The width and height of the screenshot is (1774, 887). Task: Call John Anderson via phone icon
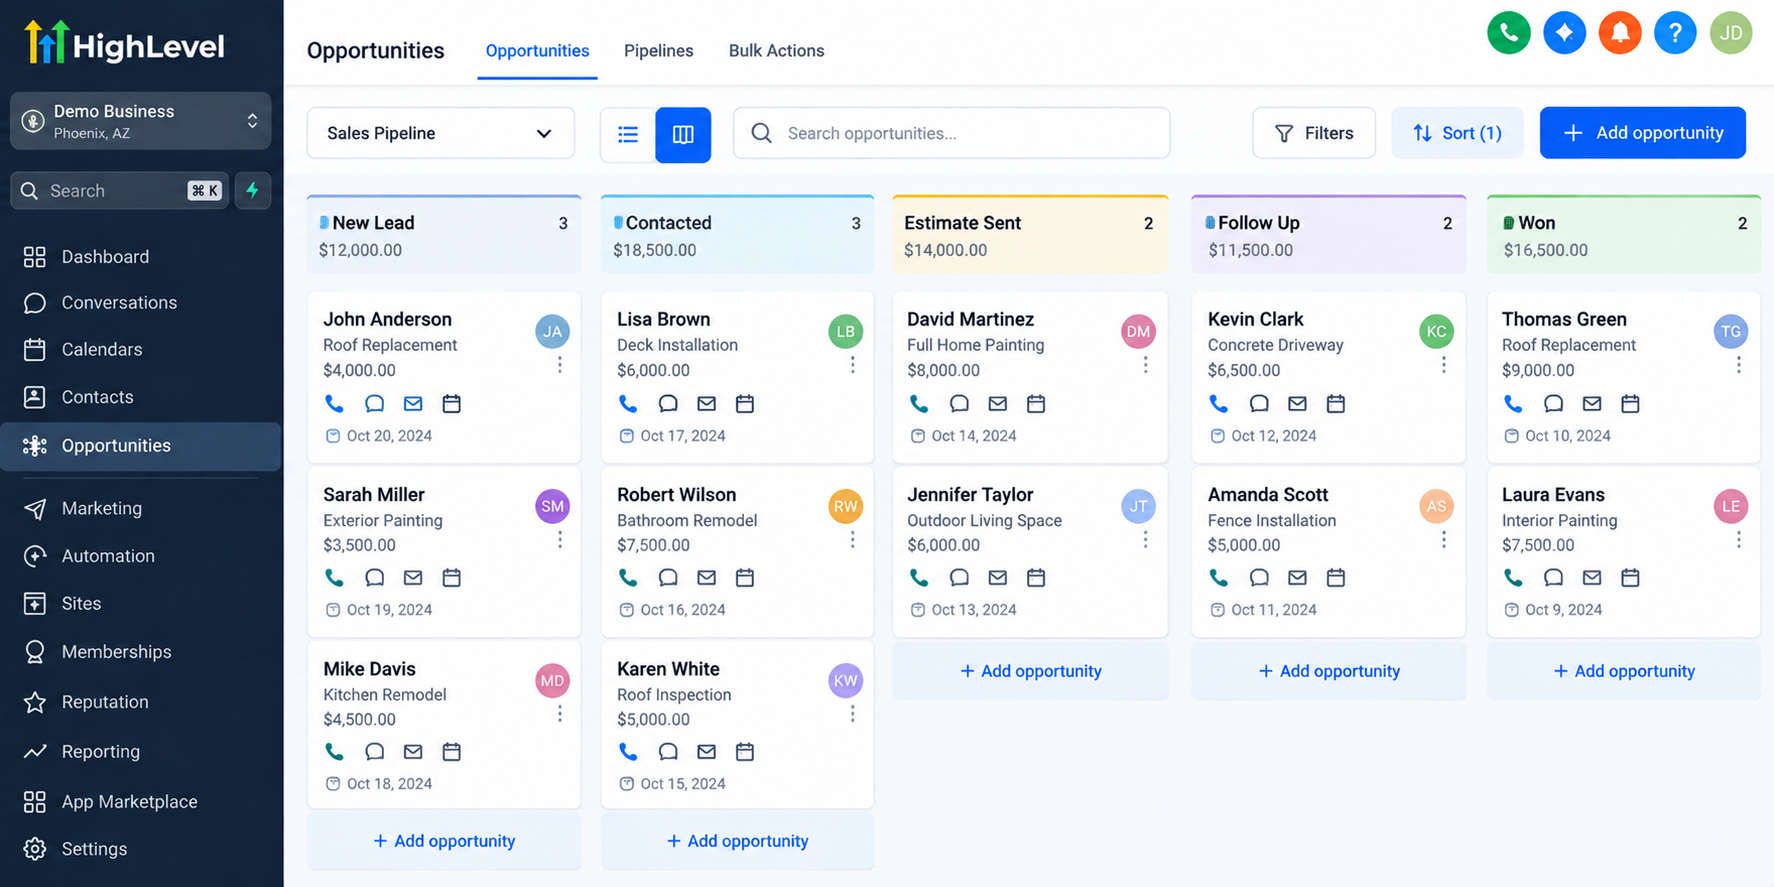(x=334, y=404)
